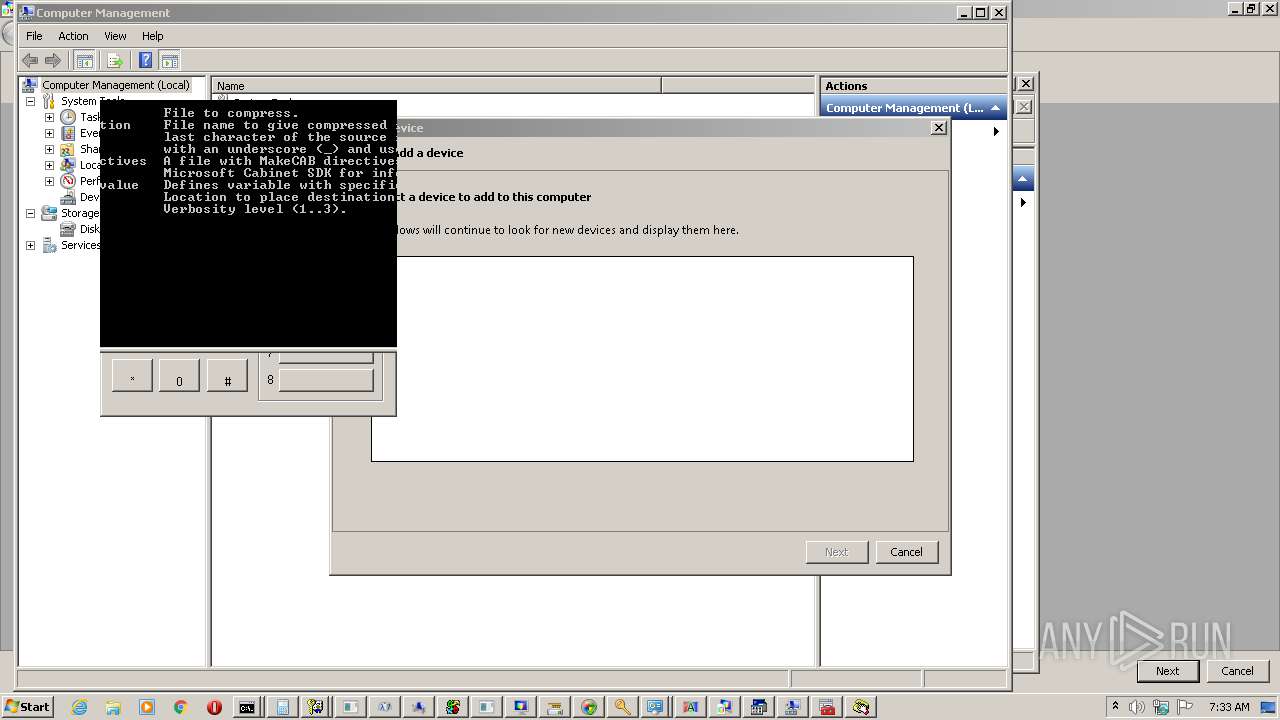Select the Local Users and Groups icon
Image resolution: width=1280 pixels, height=720 pixels.
[x=68, y=165]
